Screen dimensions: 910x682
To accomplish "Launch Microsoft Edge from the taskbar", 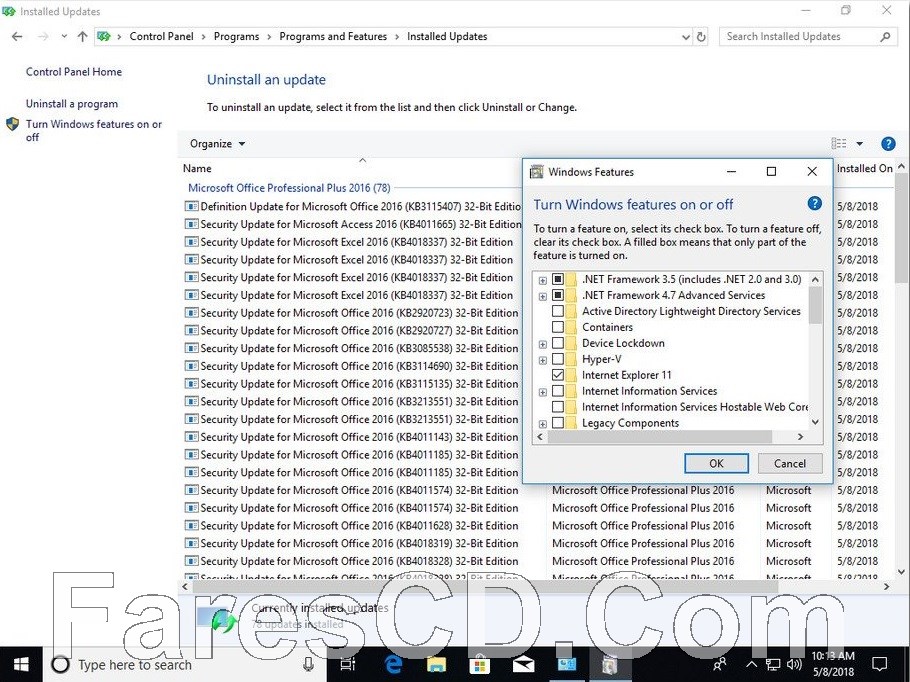I will click(393, 665).
